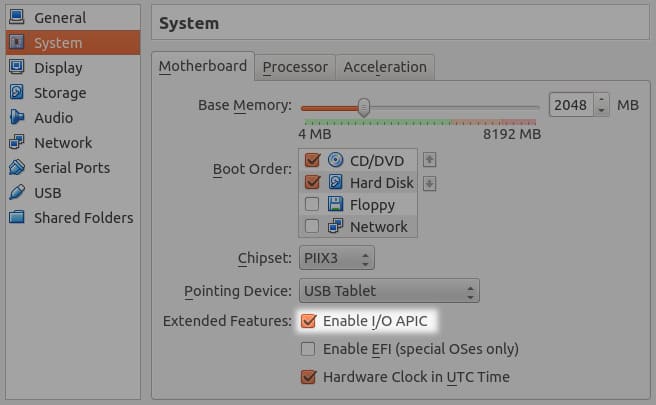Select the Display monitor icon in sidebar
The width and height of the screenshot is (656, 405).
click(17, 68)
